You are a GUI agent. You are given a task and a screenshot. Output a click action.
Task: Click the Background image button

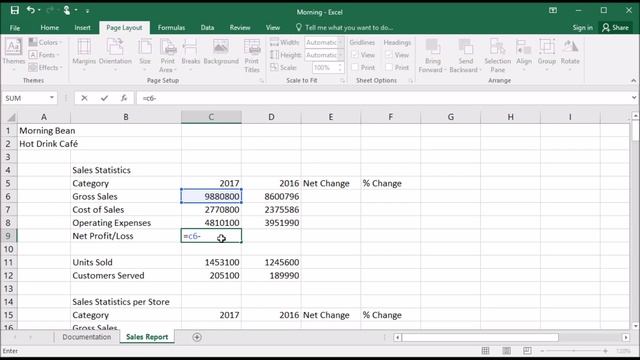point(221,53)
